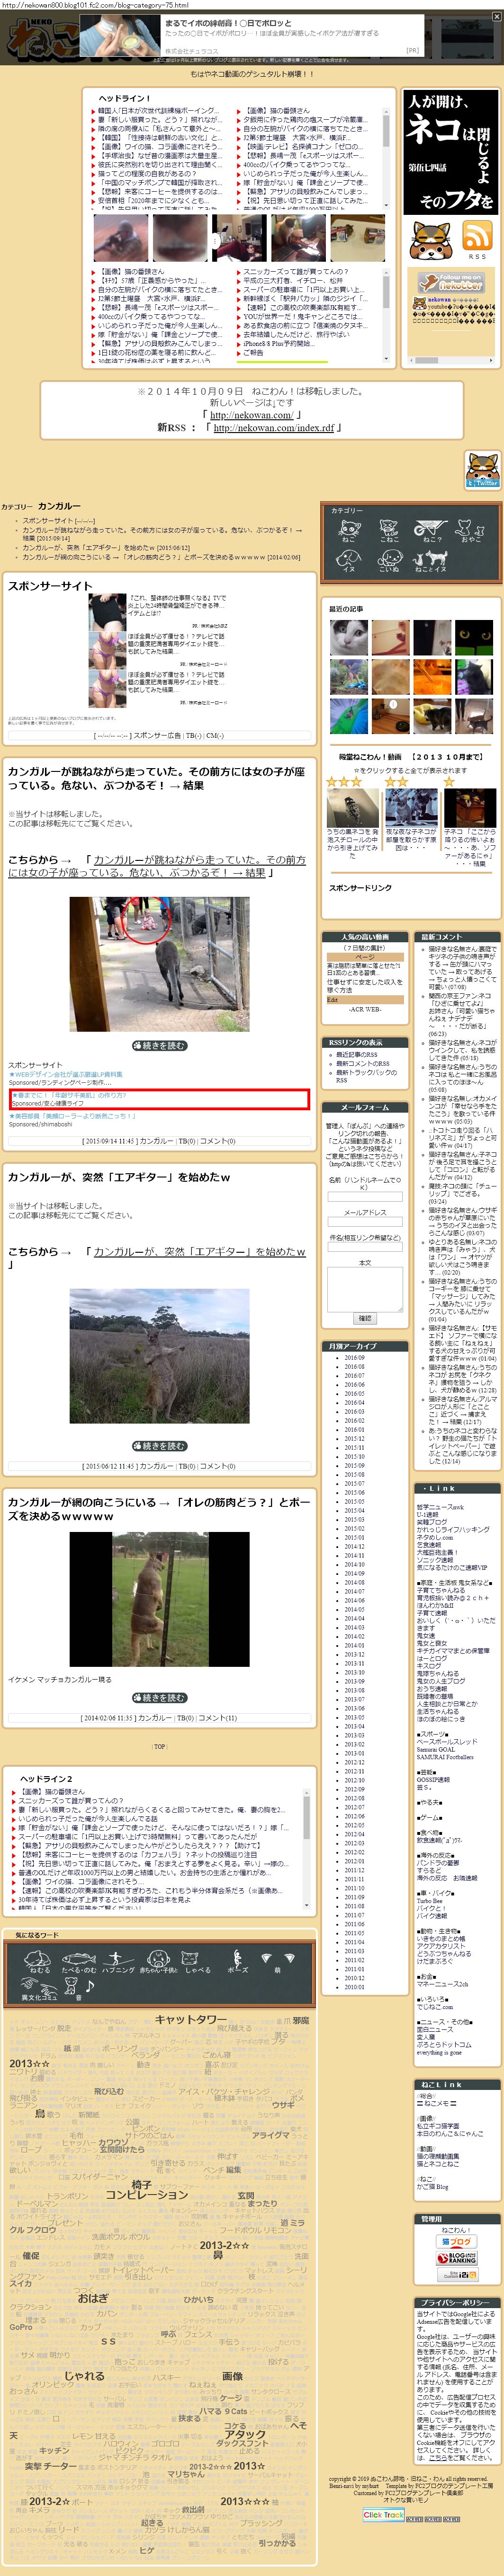Viewport: 504px width, 2576px height.
Task: Click the TOP link below the articles
Action: (159, 1746)
